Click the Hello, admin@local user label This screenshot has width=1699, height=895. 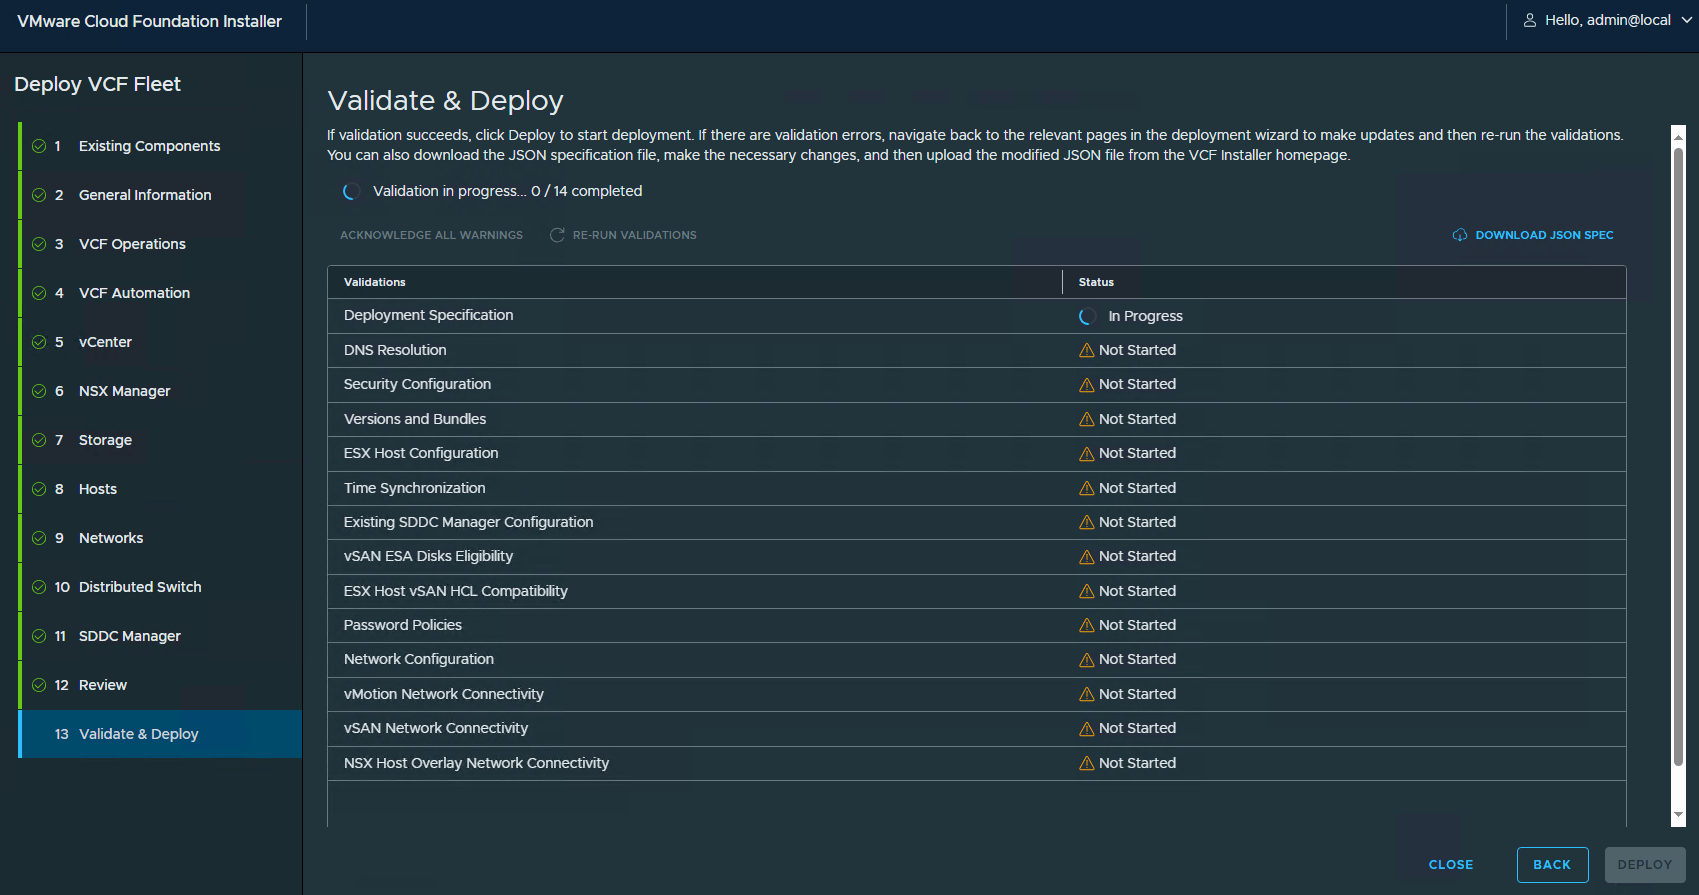click(x=1608, y=20)
